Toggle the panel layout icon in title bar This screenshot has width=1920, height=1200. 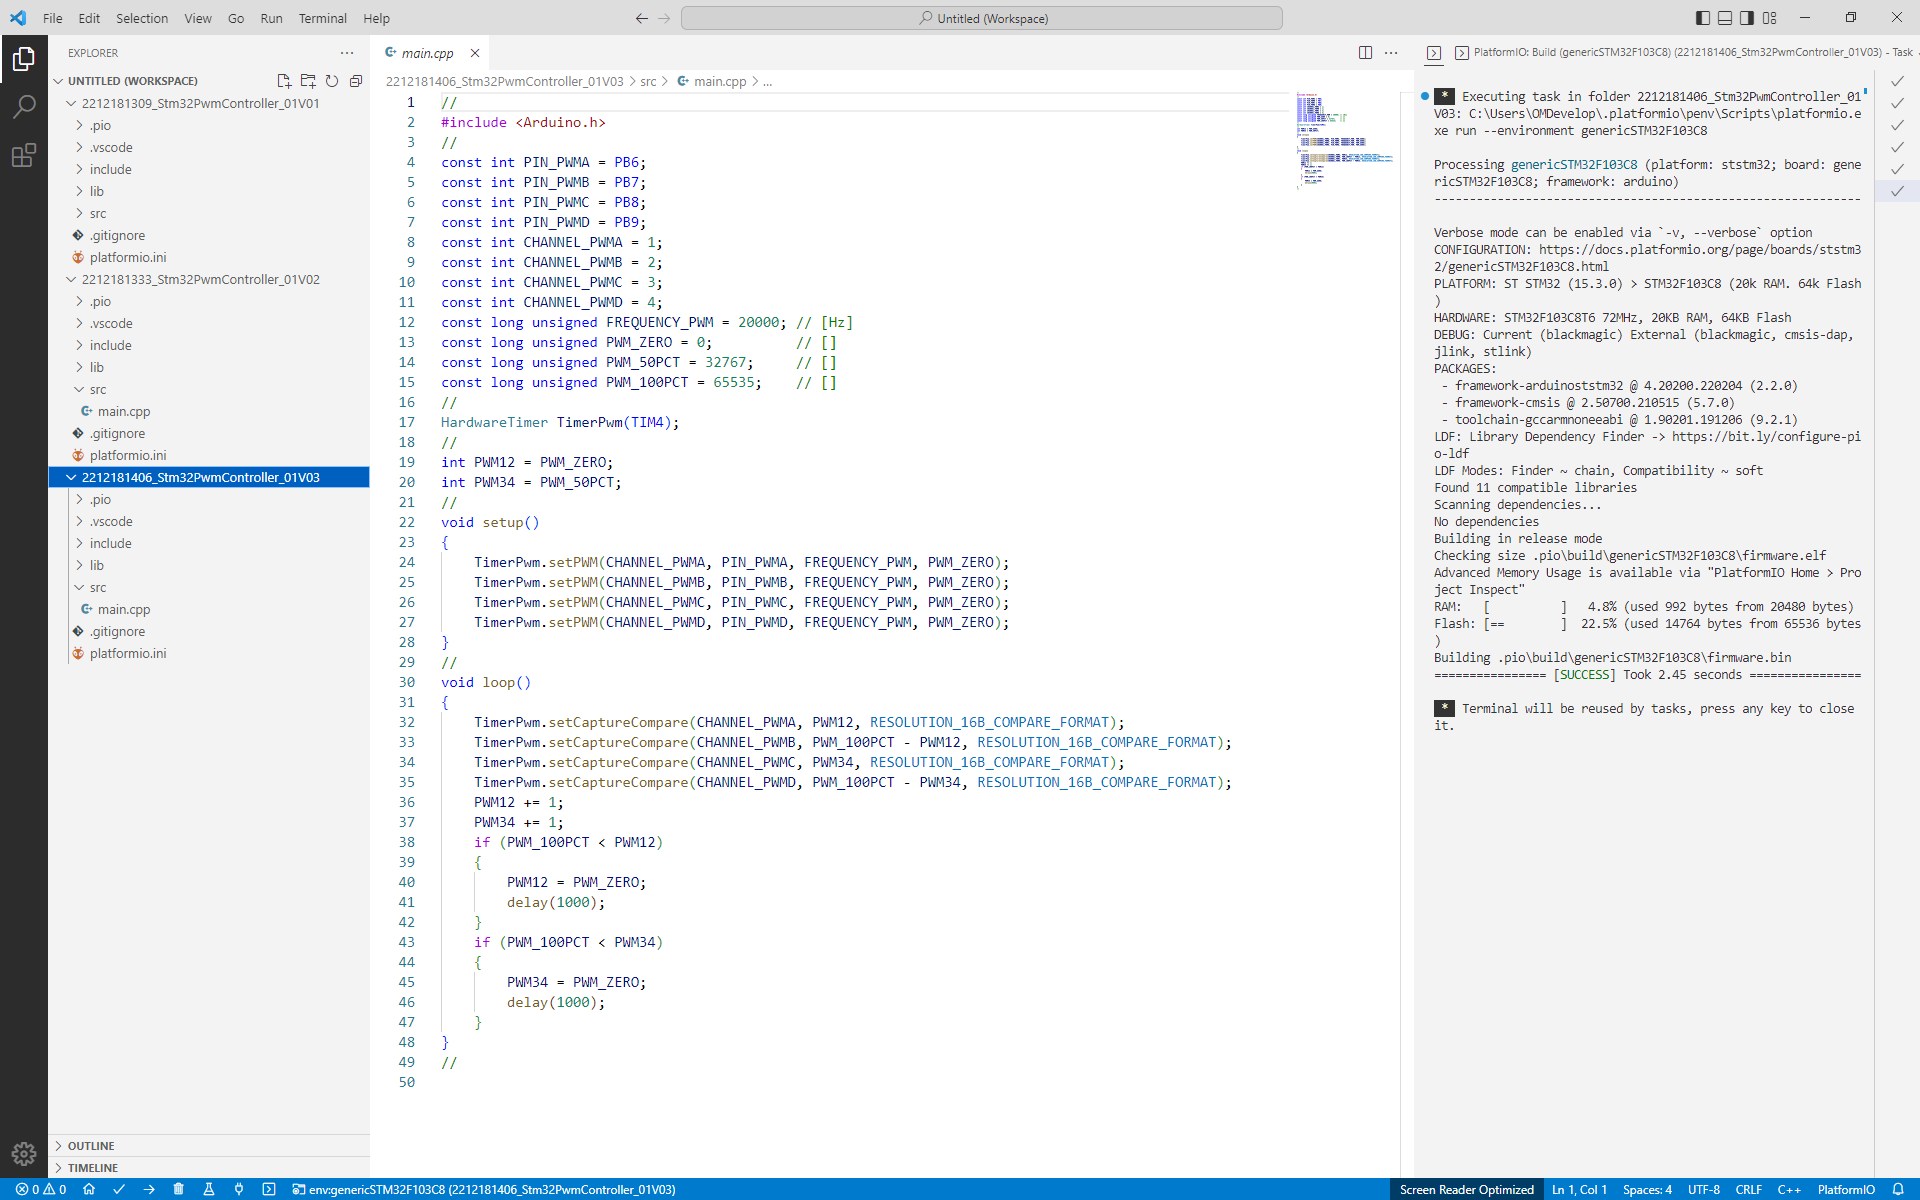1725,18
